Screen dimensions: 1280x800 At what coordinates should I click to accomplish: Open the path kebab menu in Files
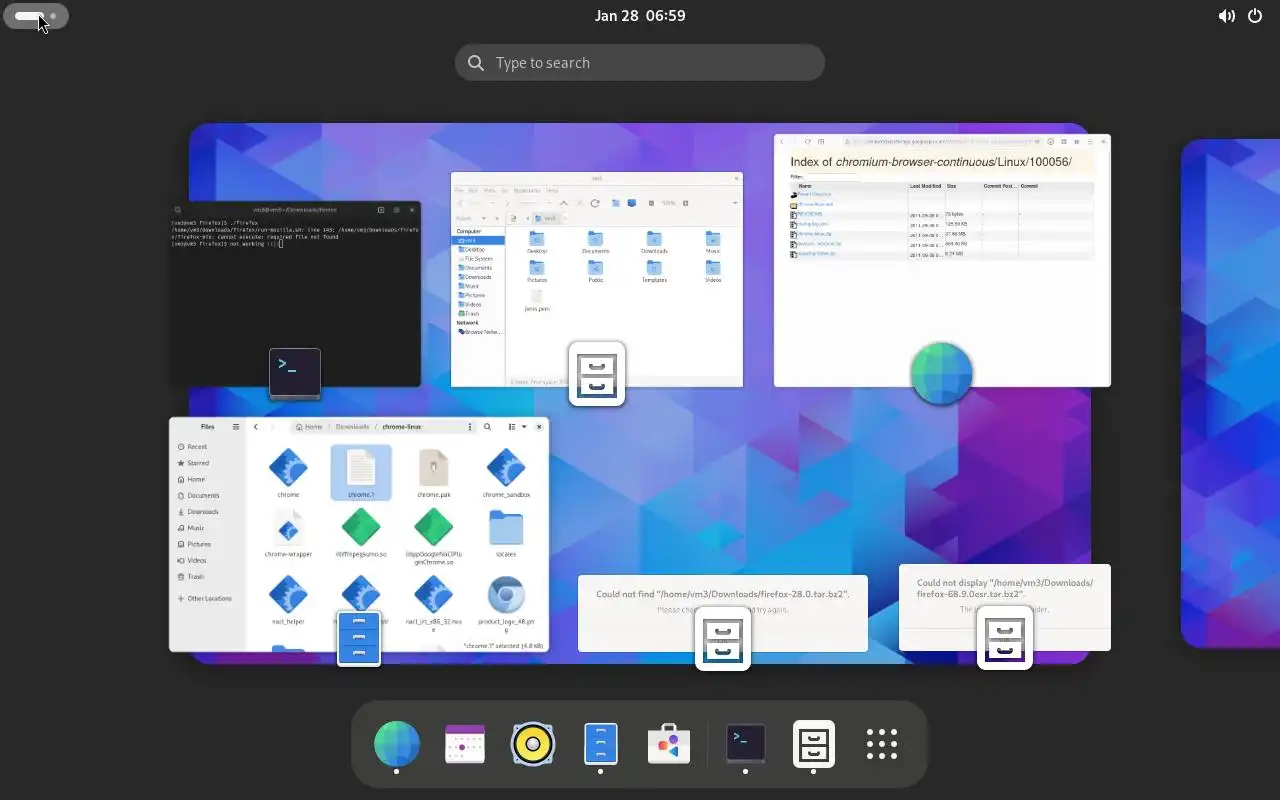470,427
